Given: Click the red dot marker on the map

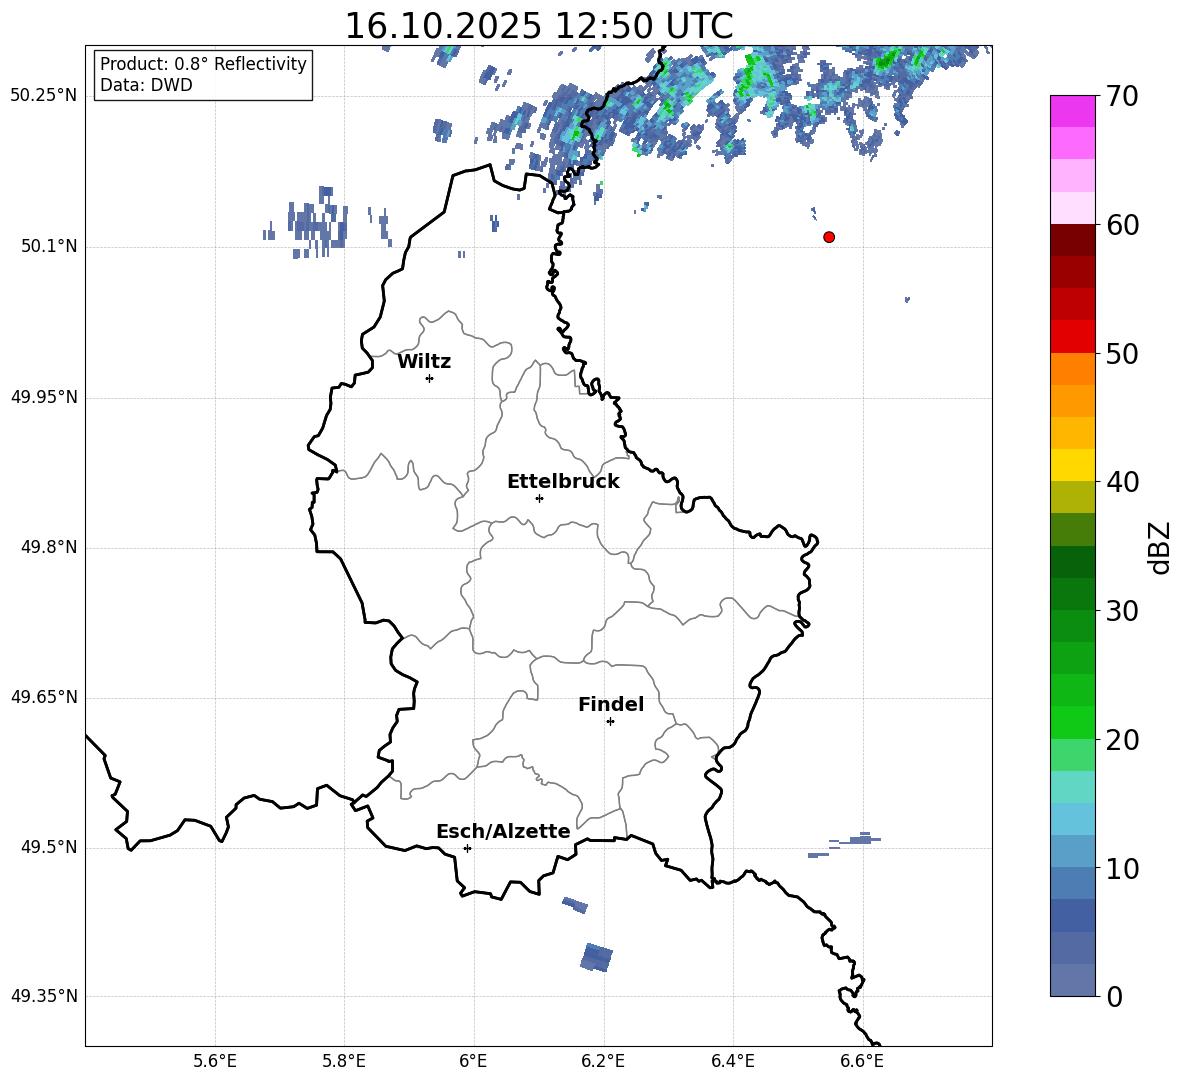Looking at the screenshot, I should tap(829, 237).
